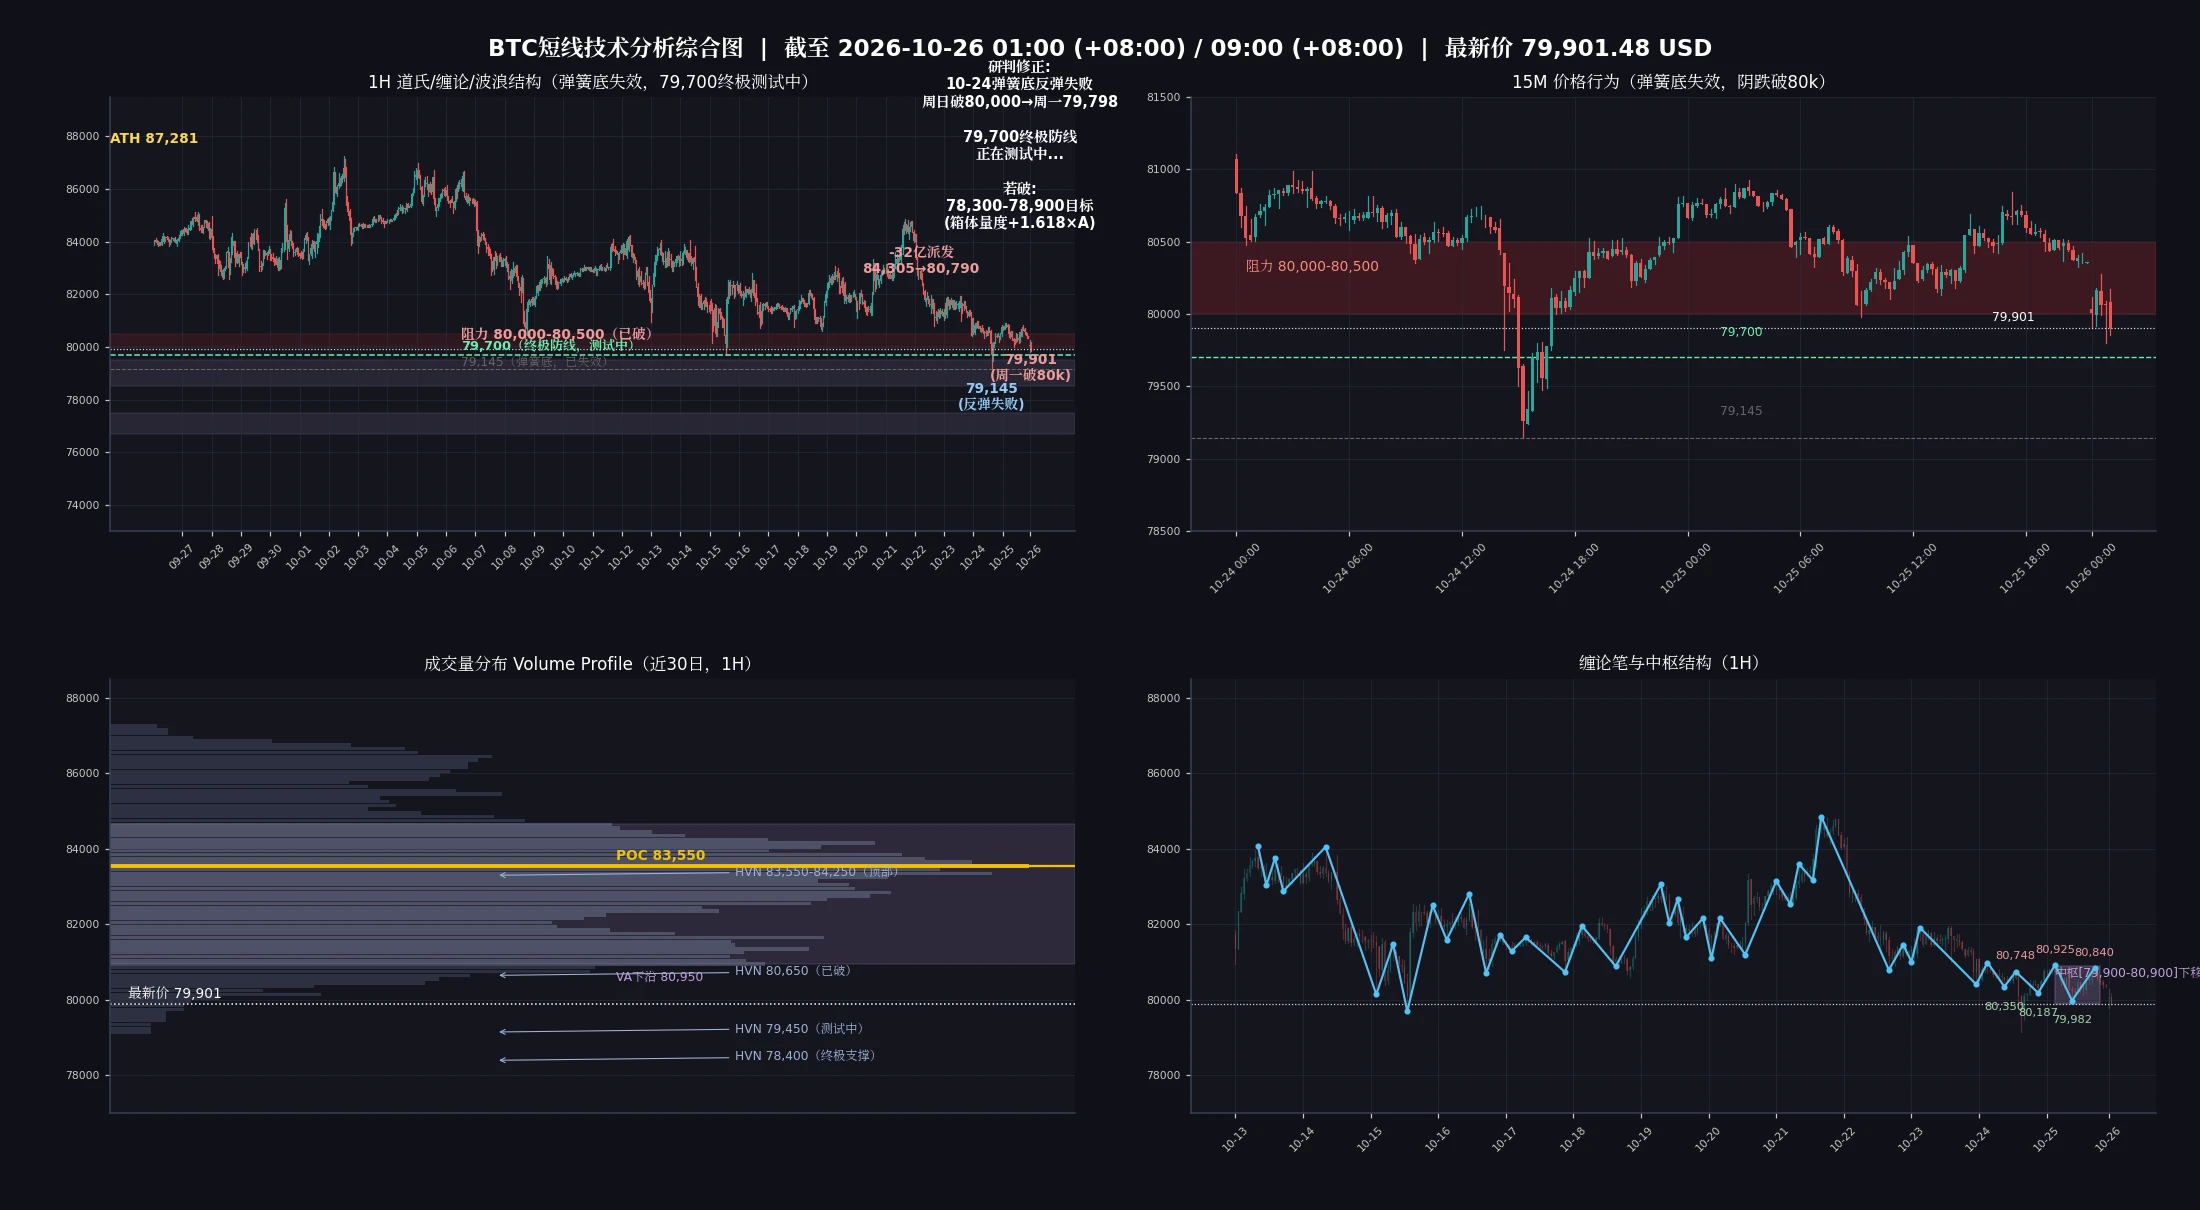Click the 10-21 date tick on 缠论 chart
The height and width of the screenshot is (1210, 2200).
click(x=1775, y=1140)
